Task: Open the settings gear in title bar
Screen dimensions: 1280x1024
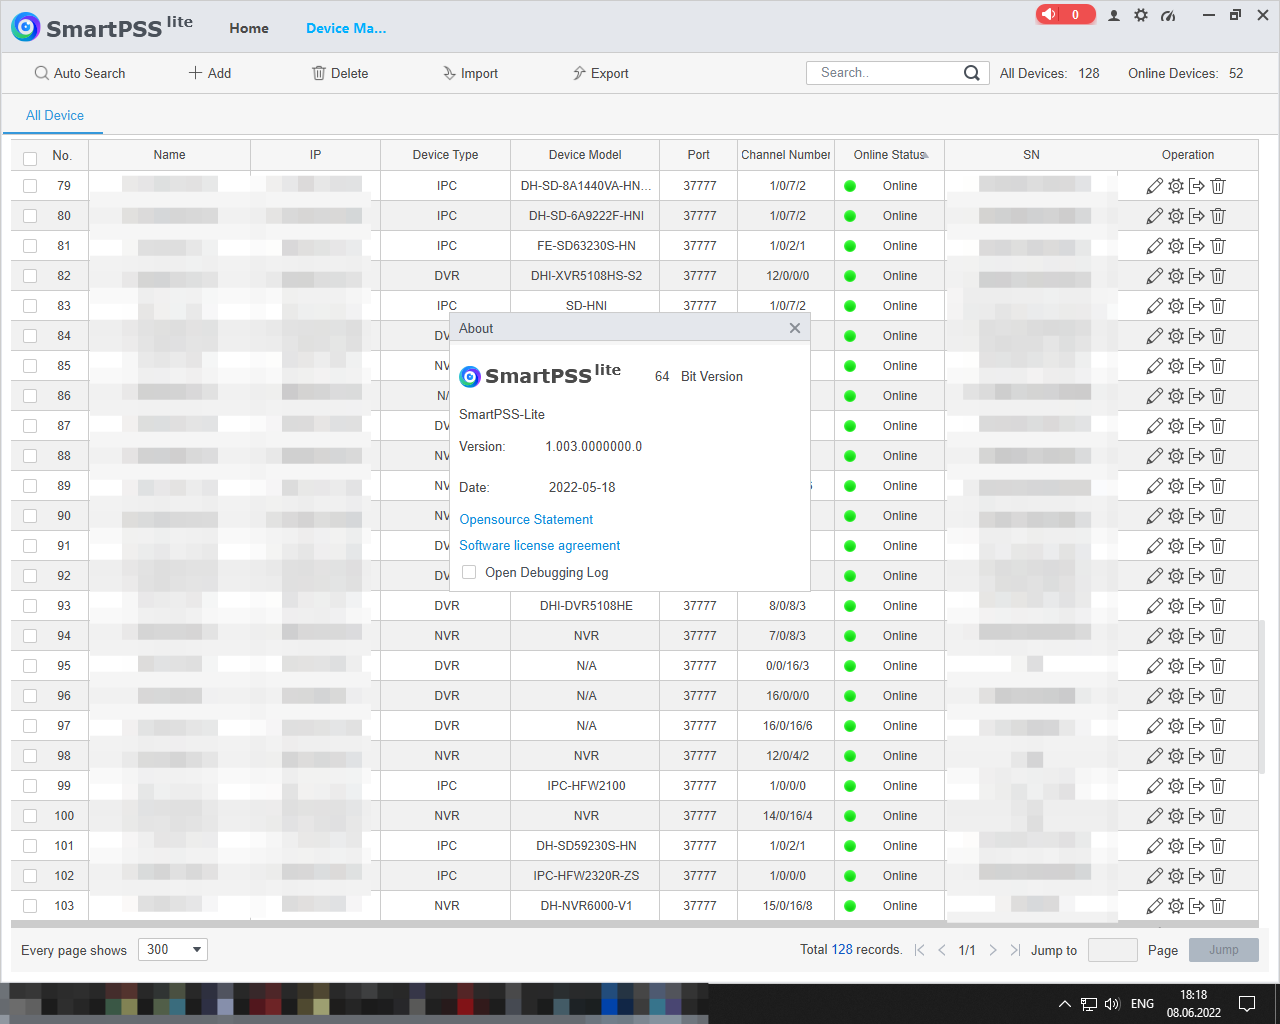Action: (x=1141, y=15)
